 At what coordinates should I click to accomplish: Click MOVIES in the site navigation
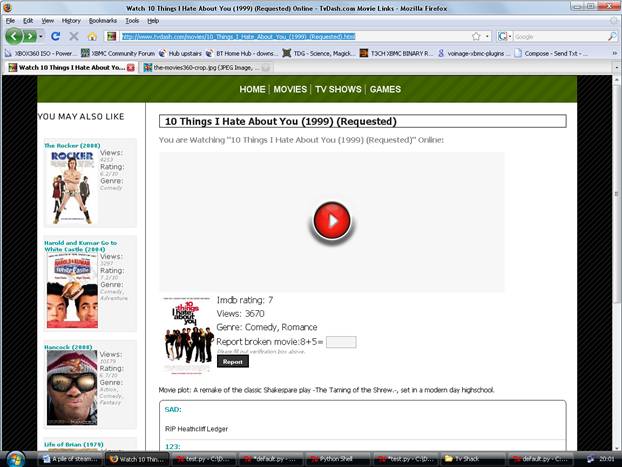[290, 89]
